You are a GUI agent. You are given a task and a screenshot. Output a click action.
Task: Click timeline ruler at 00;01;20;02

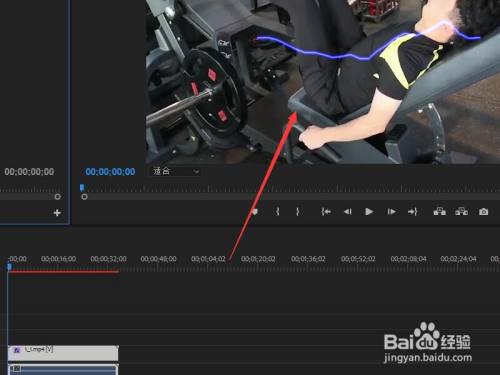point(258,259)
